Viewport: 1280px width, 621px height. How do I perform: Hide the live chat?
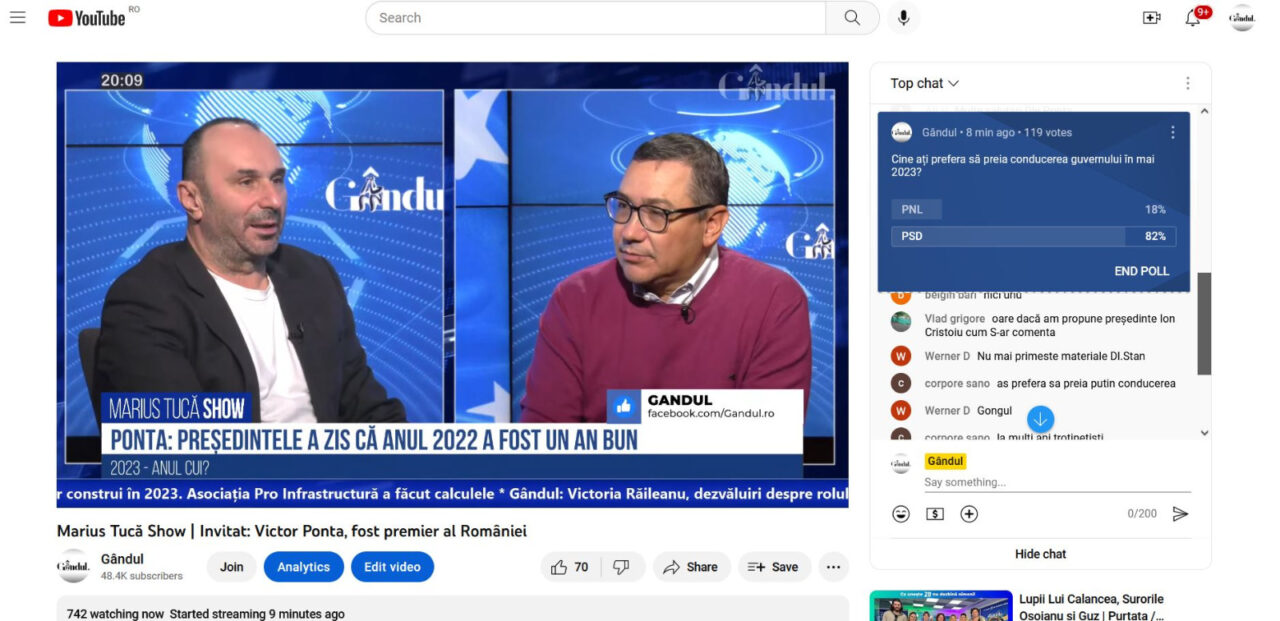point(1040,554)
